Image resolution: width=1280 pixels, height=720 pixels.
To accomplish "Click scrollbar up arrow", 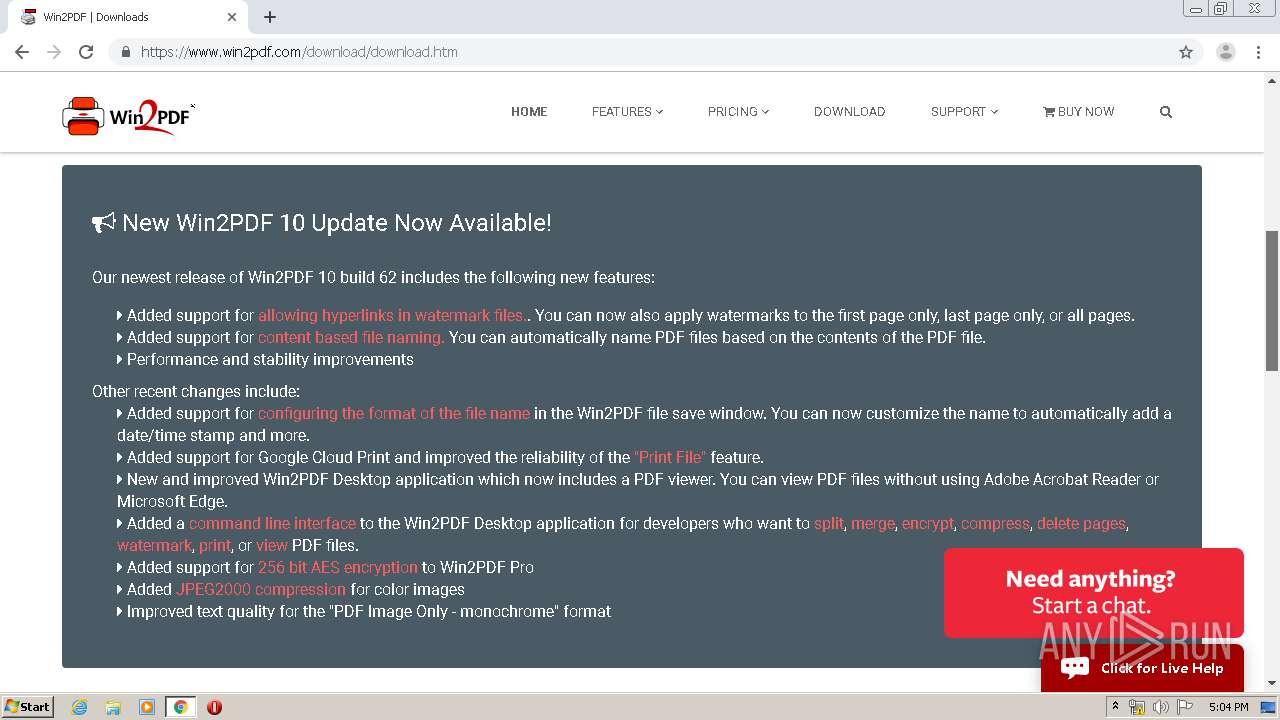I will pyautogui.click(x=1272, y=79).
